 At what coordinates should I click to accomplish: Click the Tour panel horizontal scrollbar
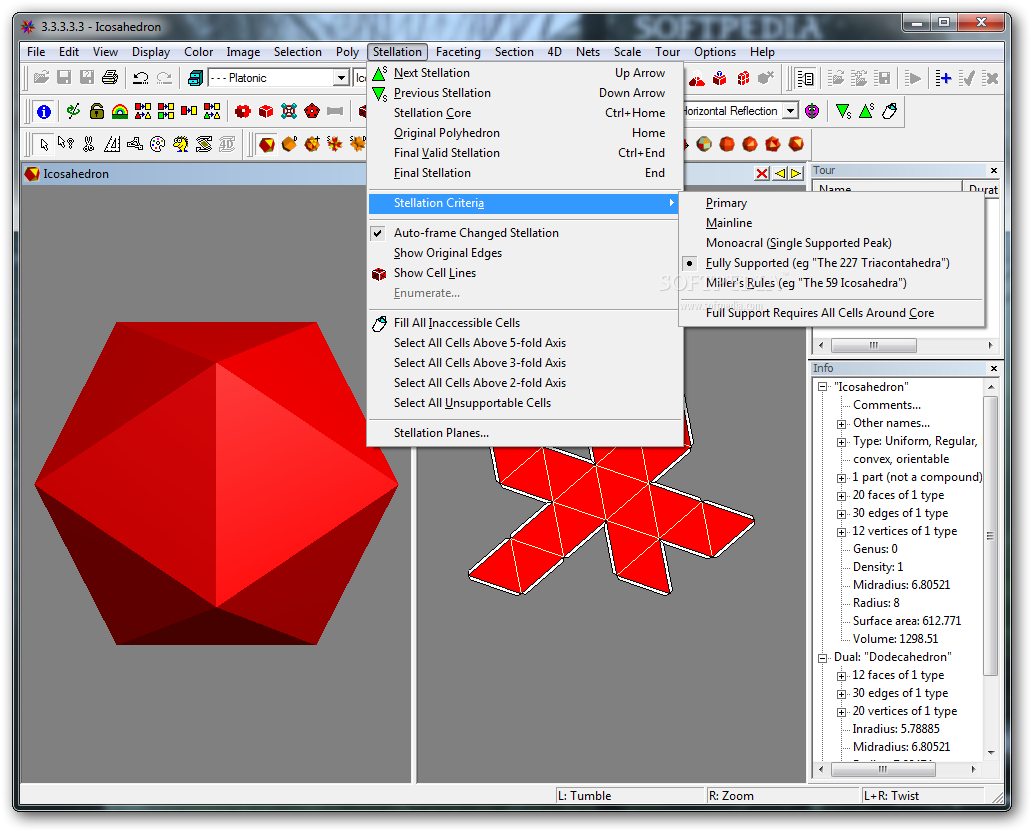coord(905,345)
